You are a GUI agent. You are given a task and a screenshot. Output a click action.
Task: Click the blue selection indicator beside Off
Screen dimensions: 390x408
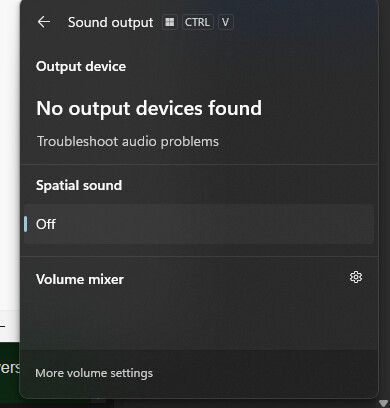pyautogui.click(x=26, y=224)
